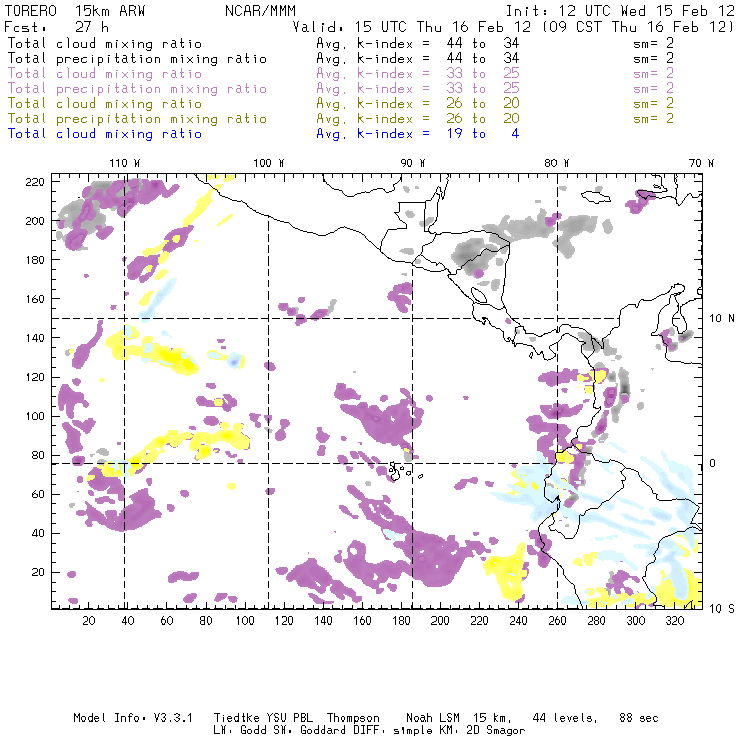740x740 pixels.
Task: Click the '80' tick label on vertical axis
Action: [38, 455]
